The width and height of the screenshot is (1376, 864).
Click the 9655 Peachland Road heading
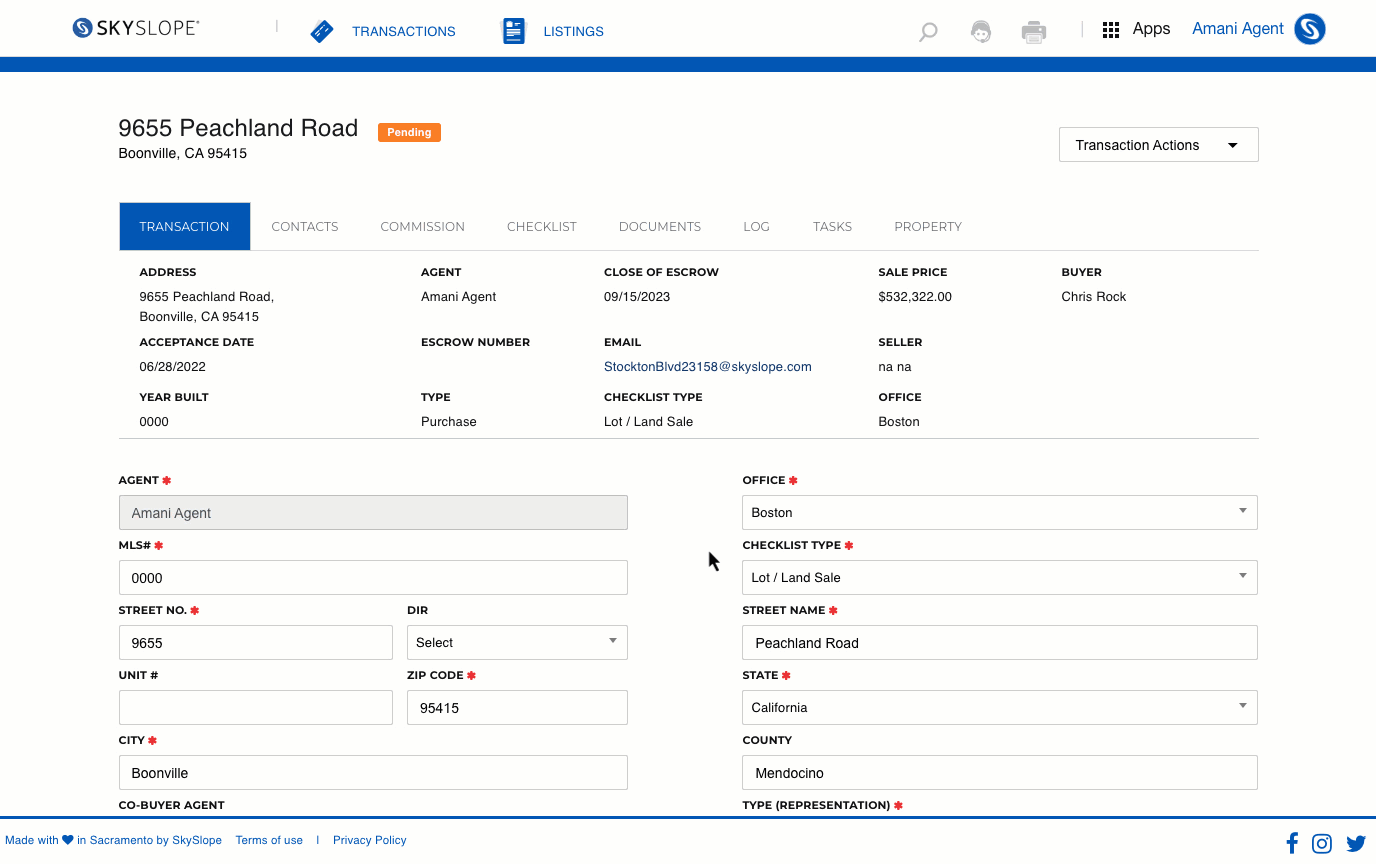coord(238,128)
